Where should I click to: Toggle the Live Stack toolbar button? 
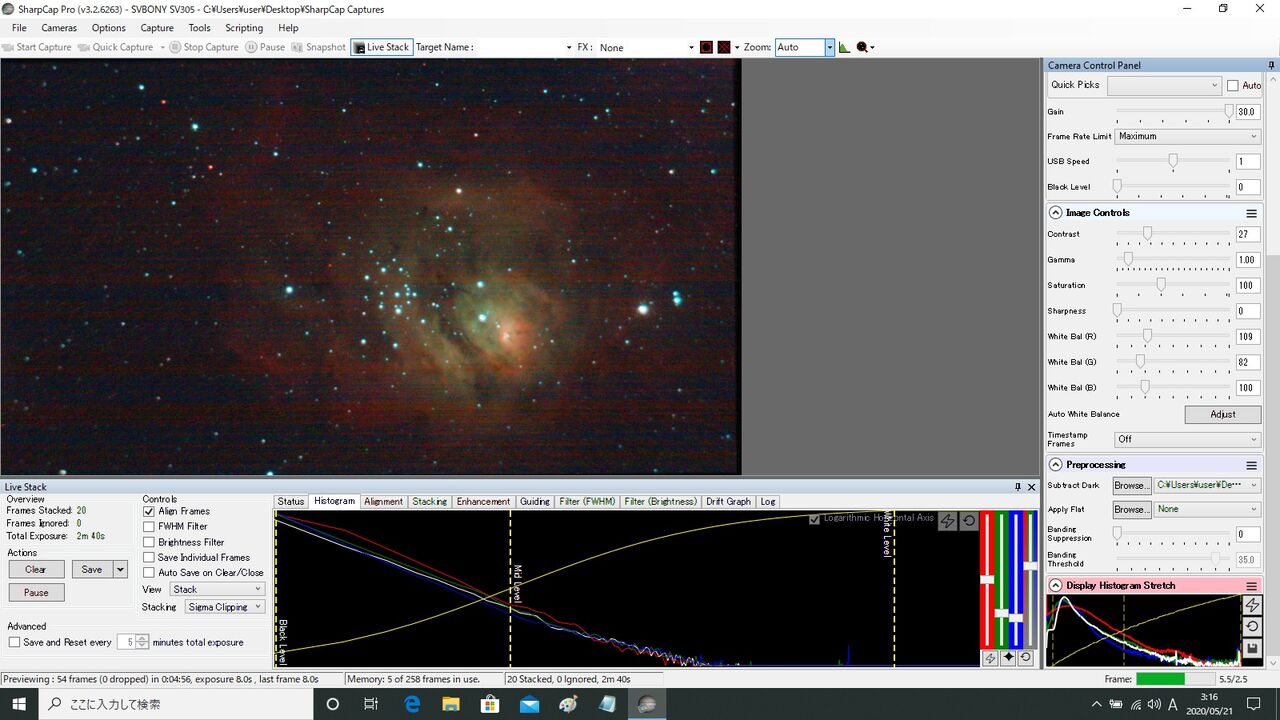click(x=381, y=47)
